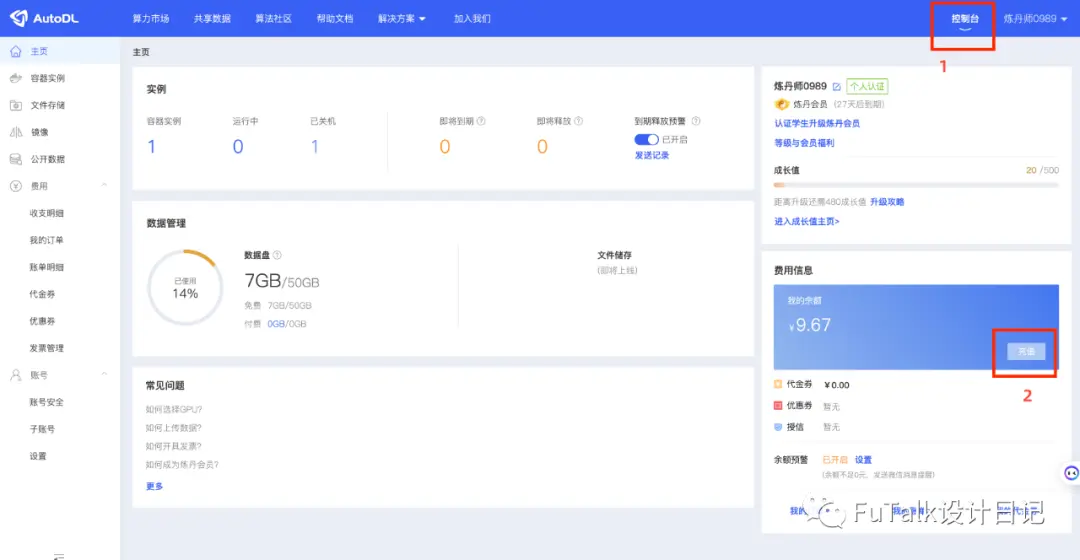Click the AutoDL logo in the header
1080x560 pixels.
pyautogui.click(x=44, y=19)
